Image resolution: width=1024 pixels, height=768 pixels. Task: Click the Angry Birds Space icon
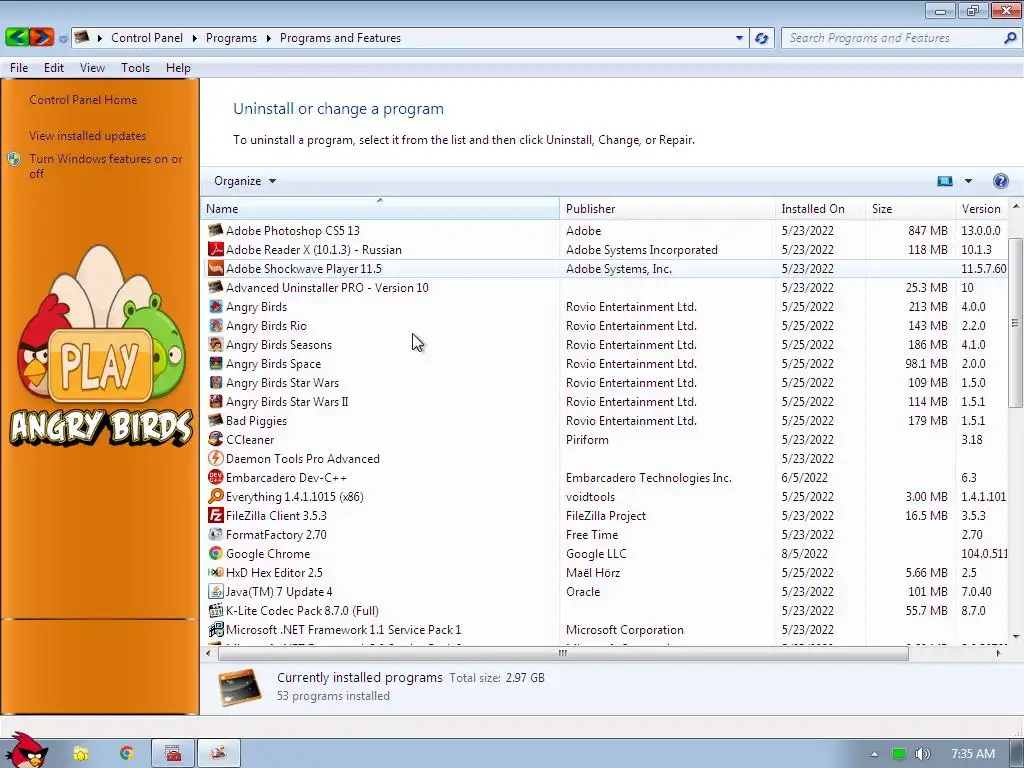point(216,363)
